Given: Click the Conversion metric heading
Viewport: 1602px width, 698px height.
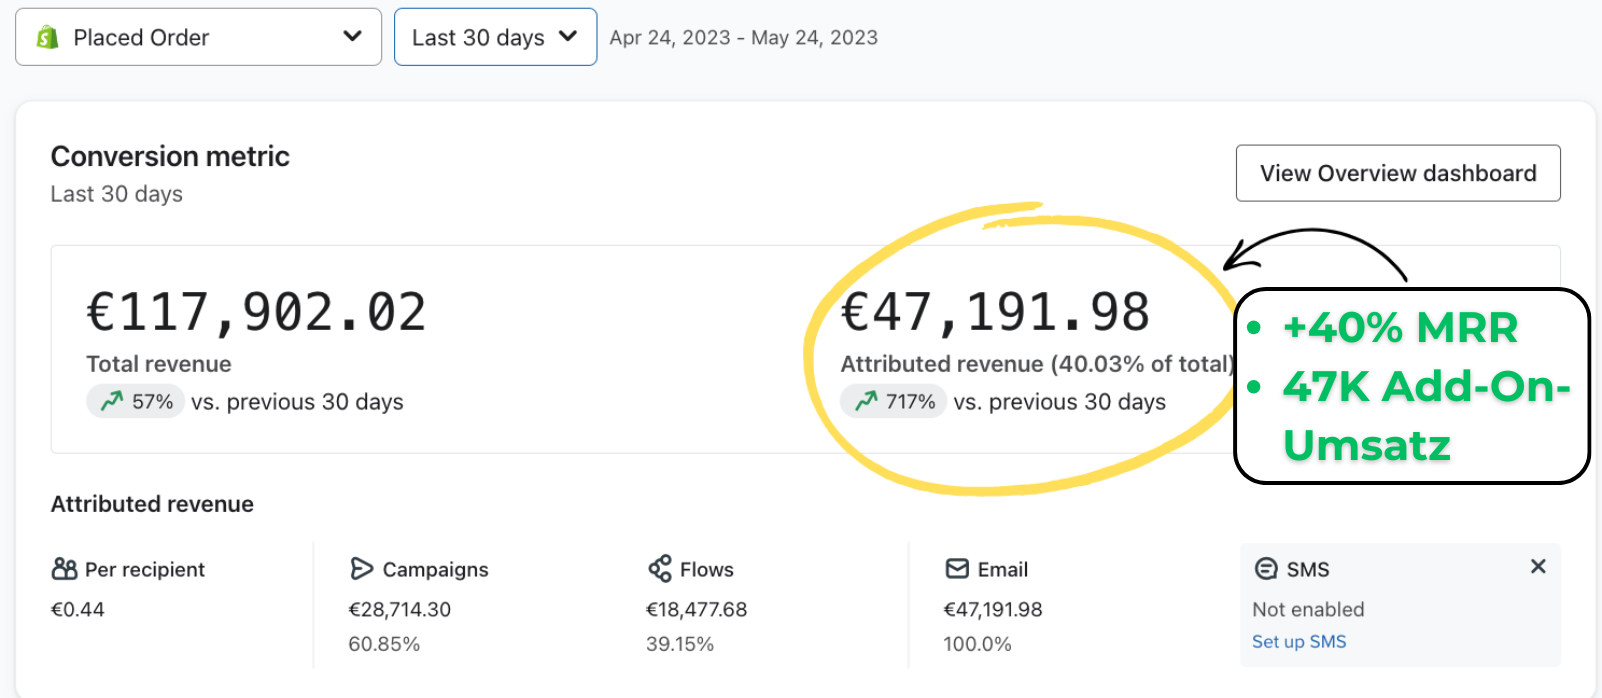Looking at the screenshot, I should point(170,156).
